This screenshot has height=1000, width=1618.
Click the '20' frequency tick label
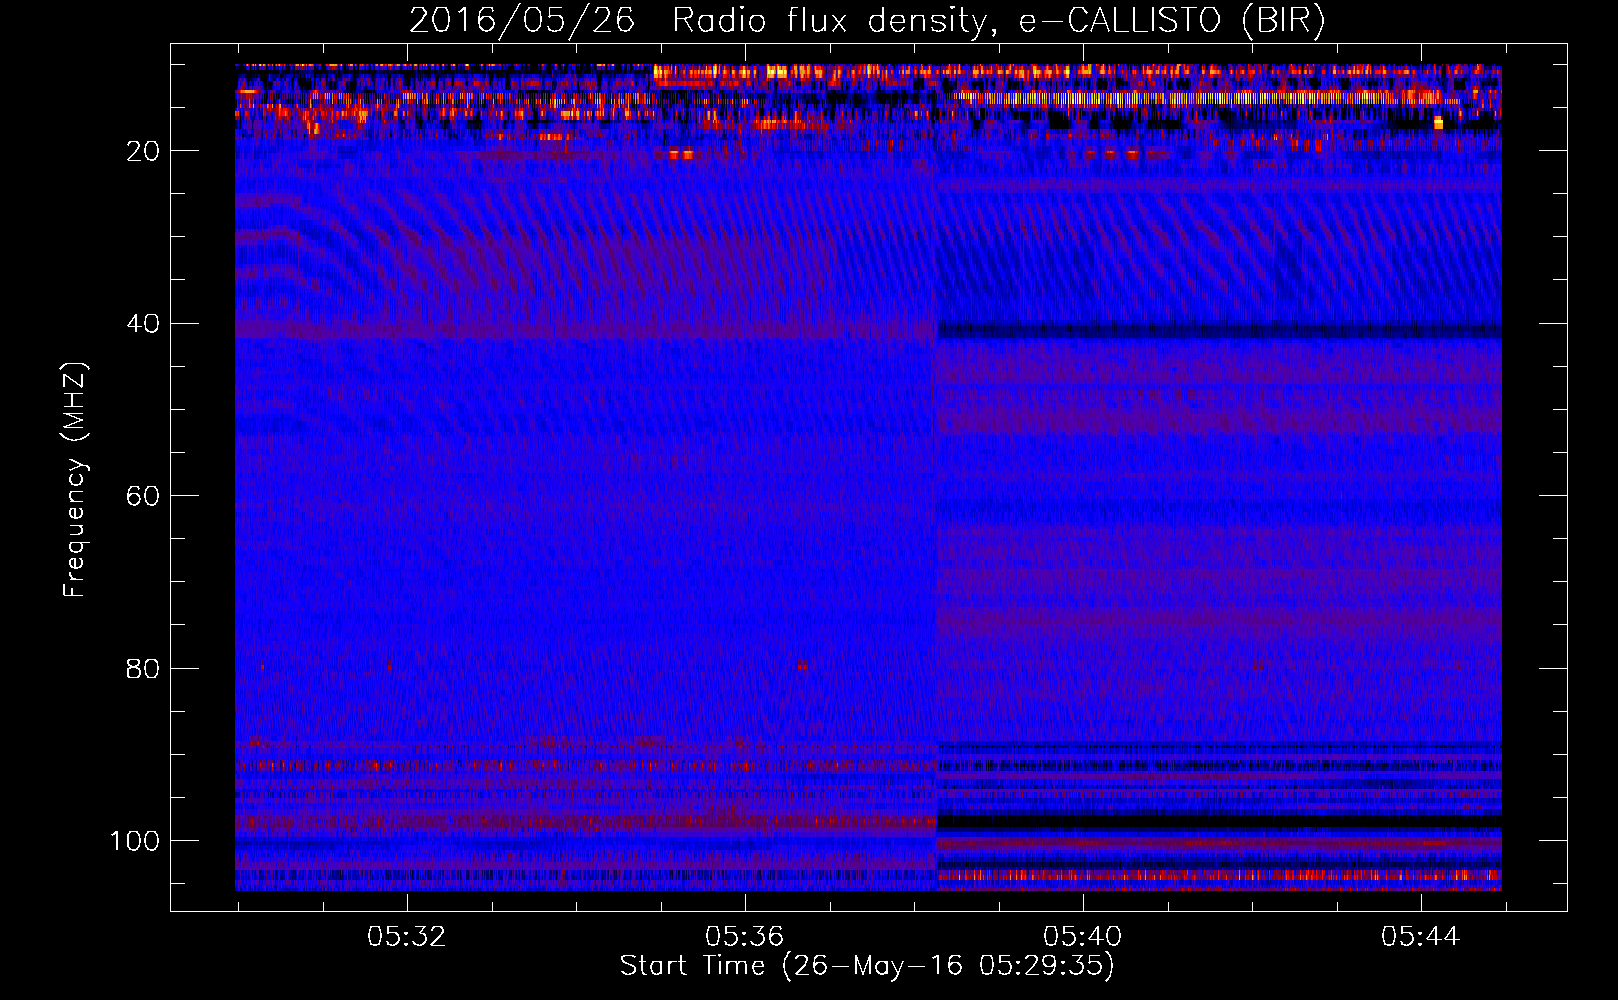pyautogui.click(x=143, y=151)
